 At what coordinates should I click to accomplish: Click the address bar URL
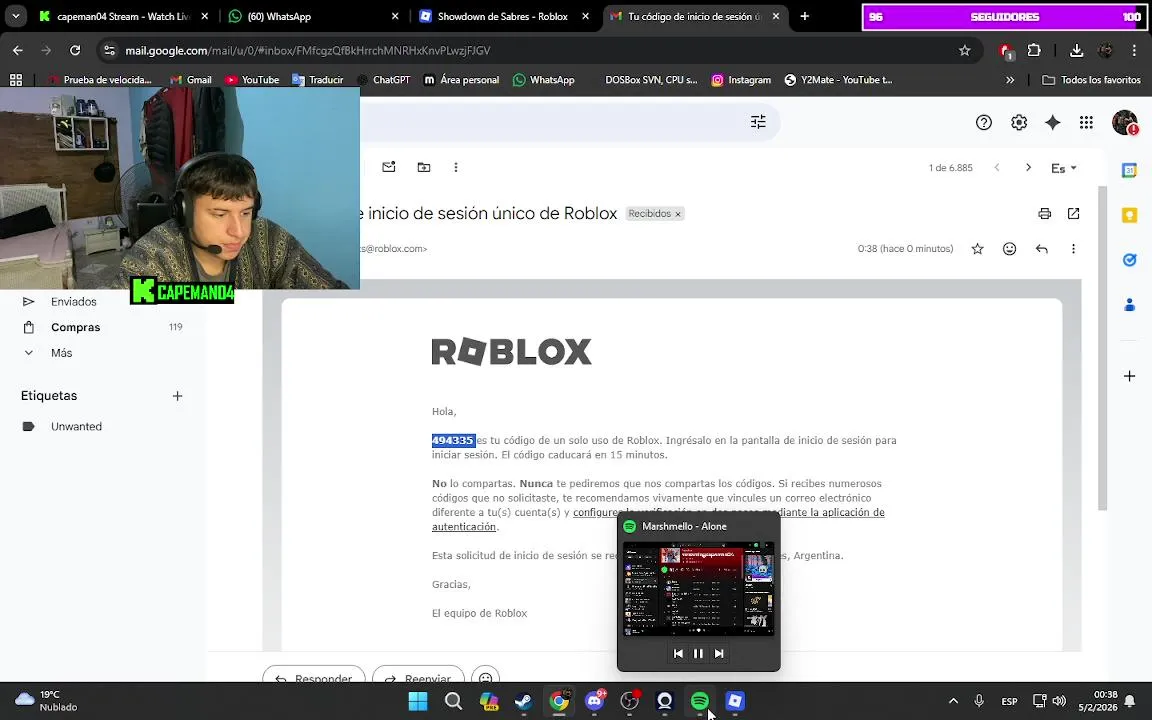pos(307,51)
